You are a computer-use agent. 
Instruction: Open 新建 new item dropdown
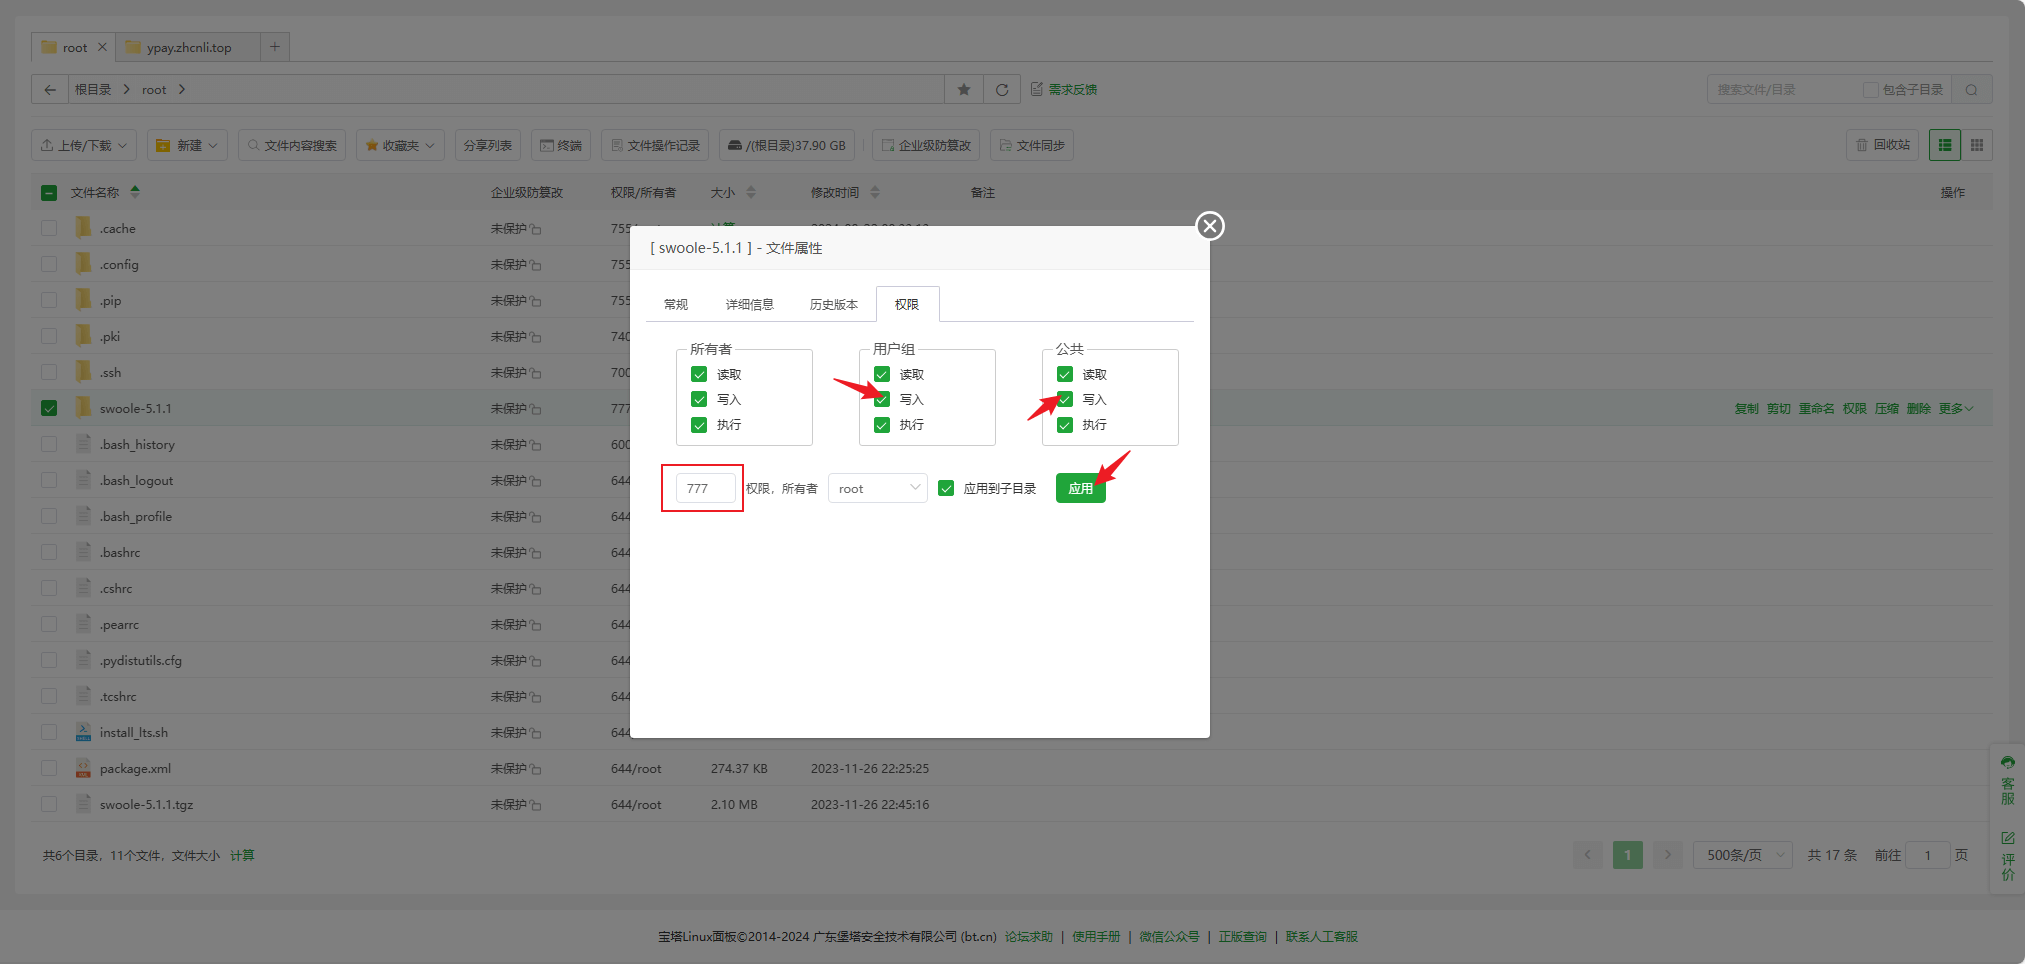pyautogui.click(x=187, y=145)
